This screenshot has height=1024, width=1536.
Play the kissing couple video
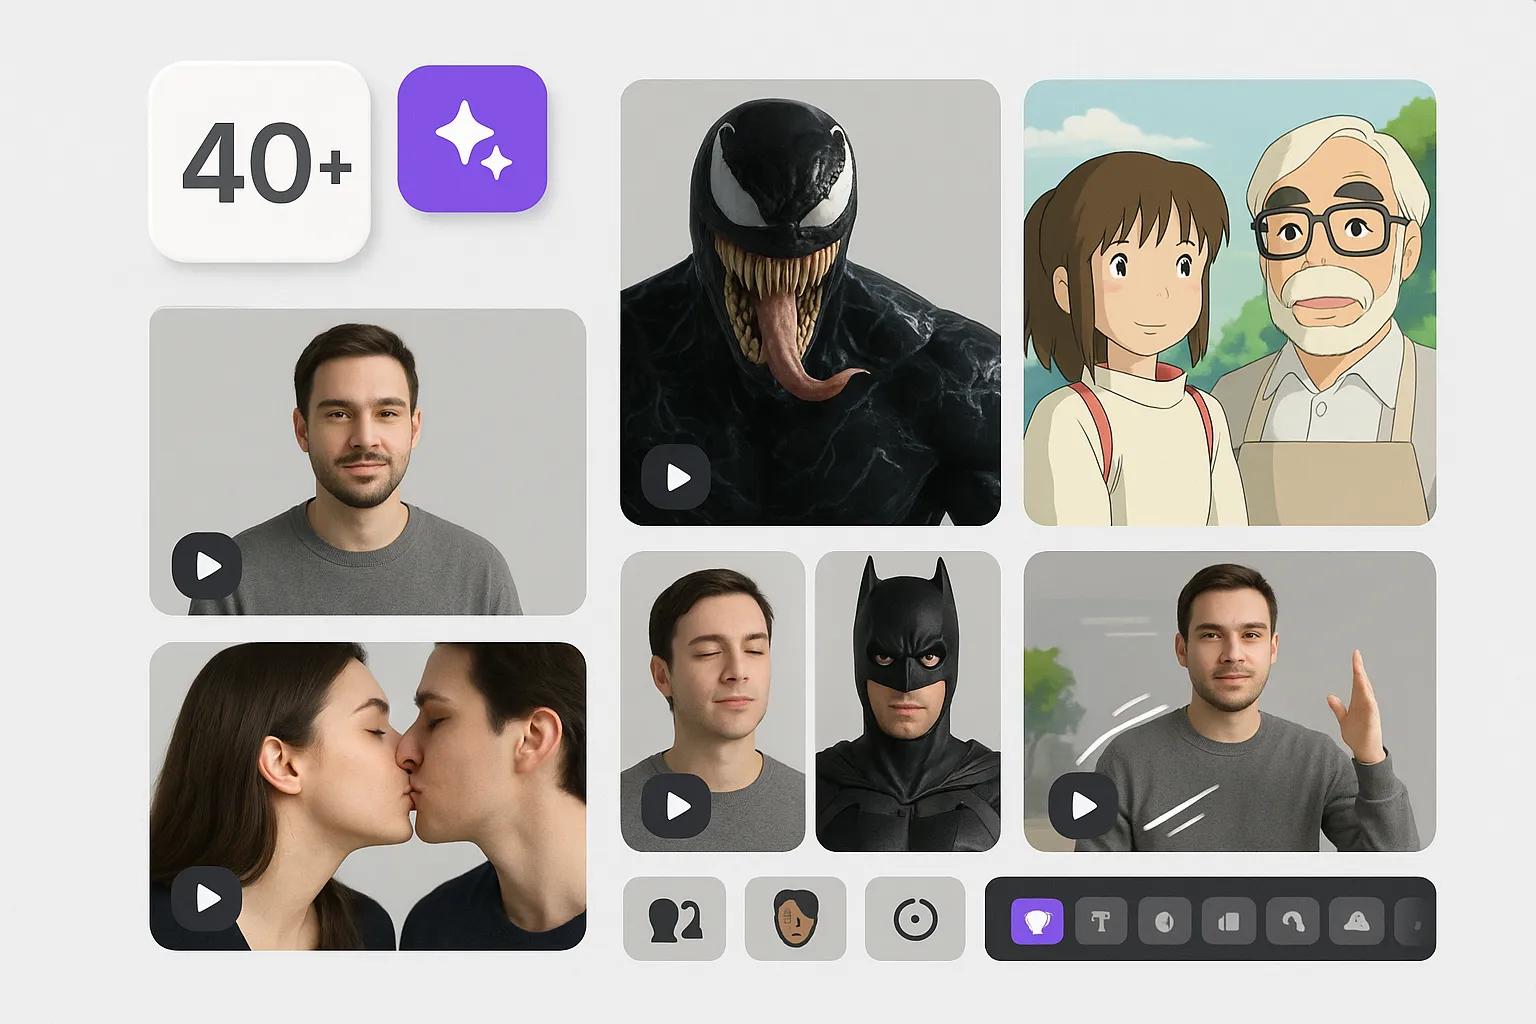point(207,899)
